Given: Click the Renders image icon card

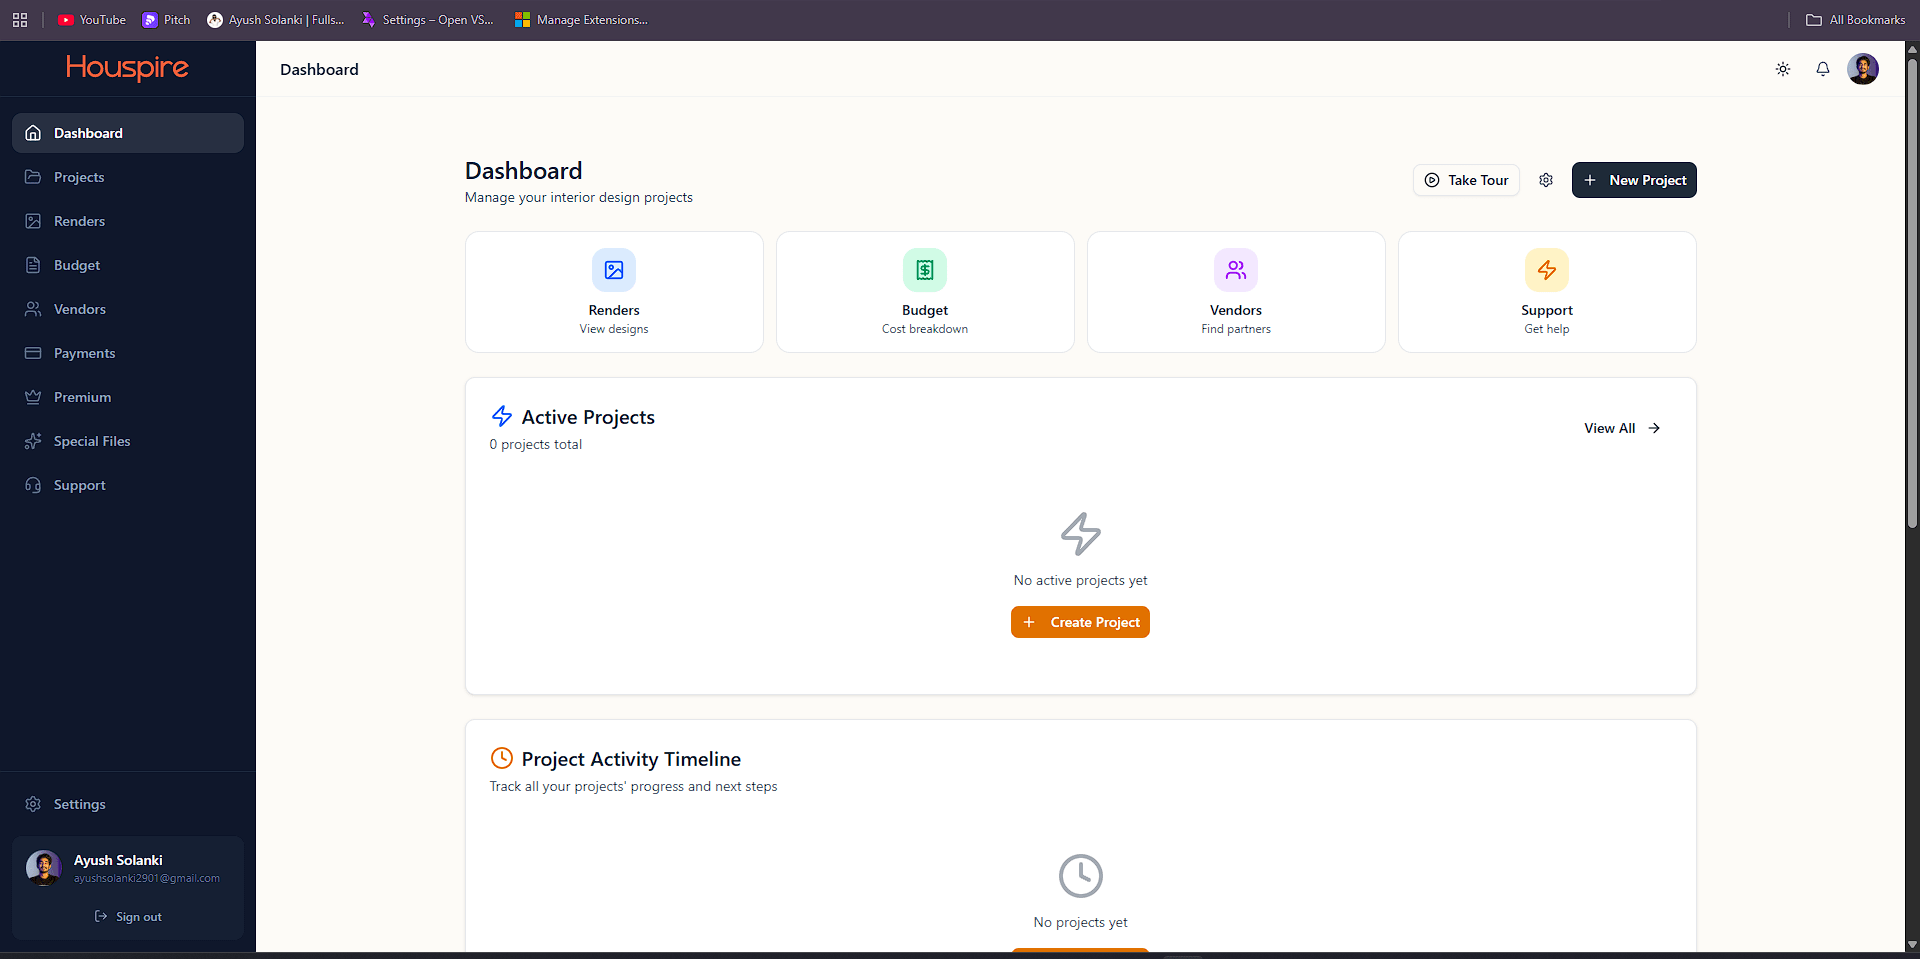Looking at the screenshot, I should coord(614,270).
